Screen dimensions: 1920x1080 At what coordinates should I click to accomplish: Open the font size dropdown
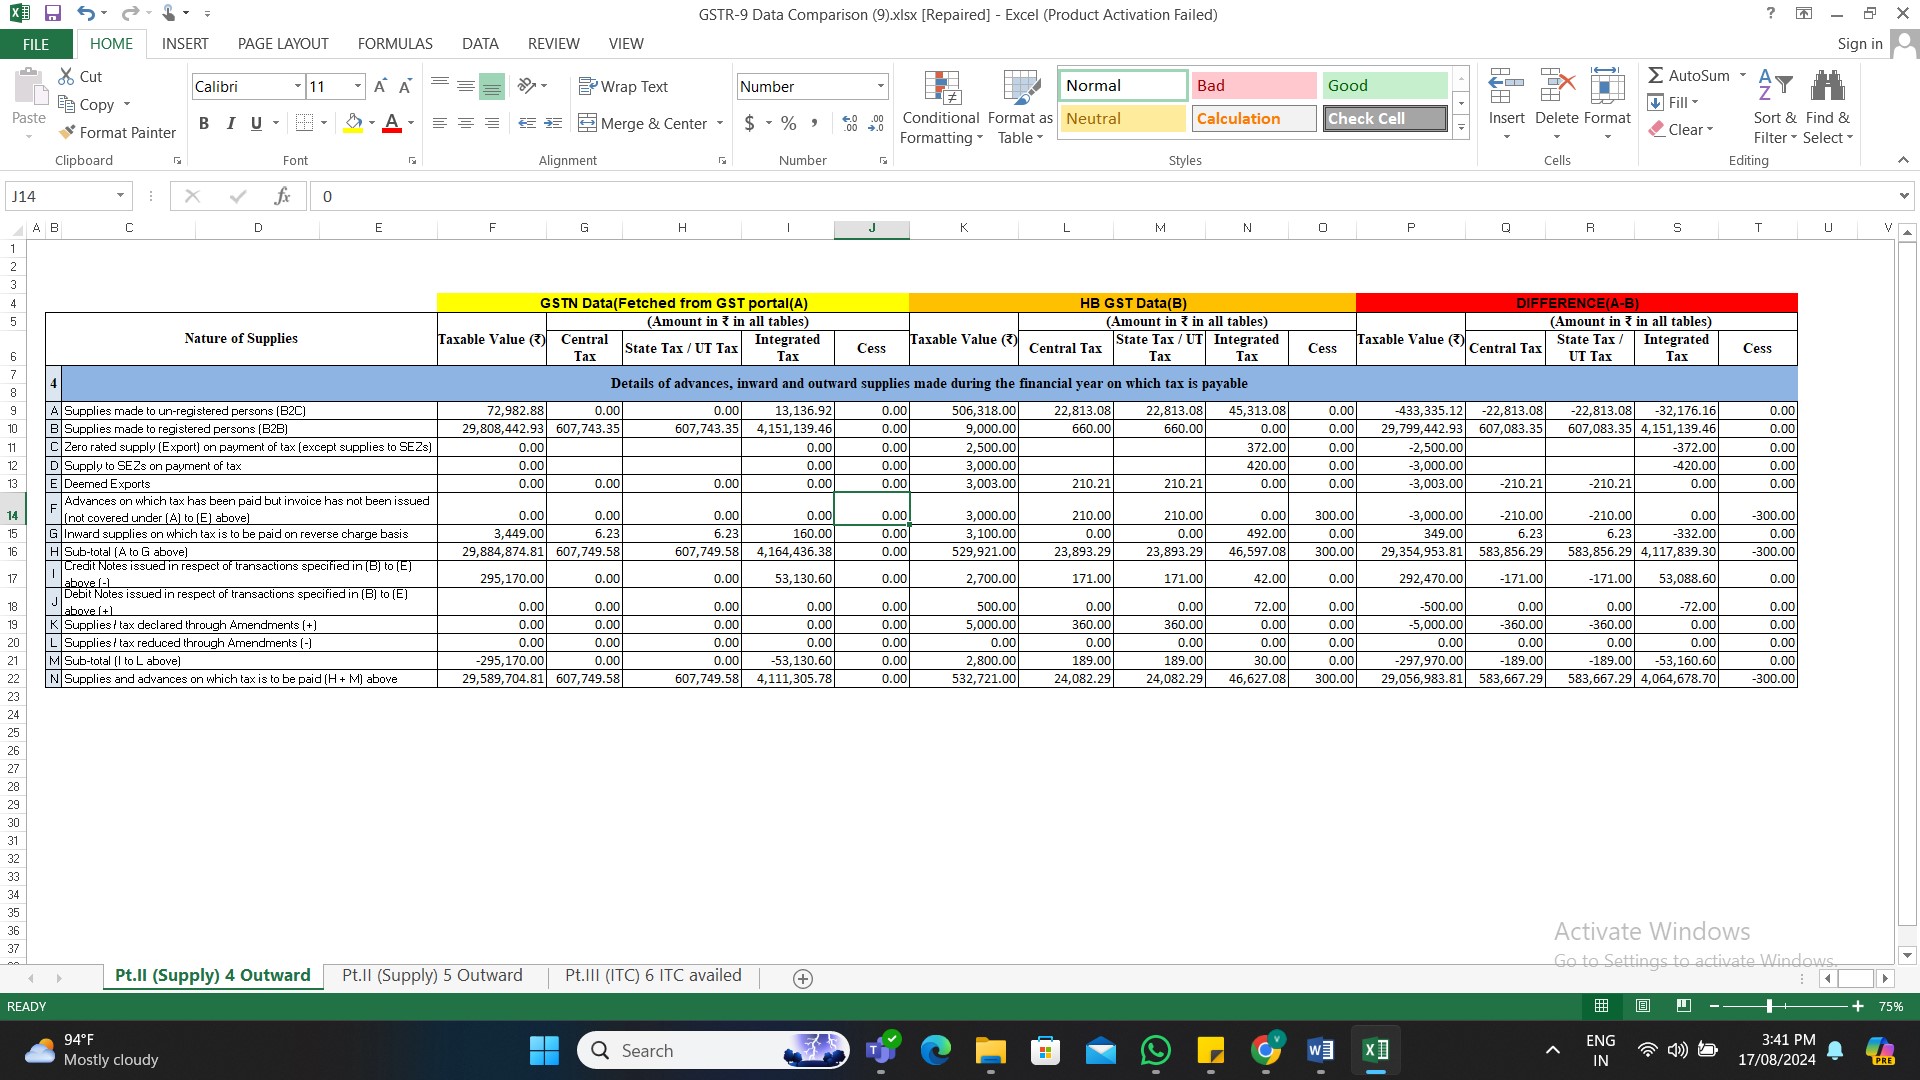(357, 87)
